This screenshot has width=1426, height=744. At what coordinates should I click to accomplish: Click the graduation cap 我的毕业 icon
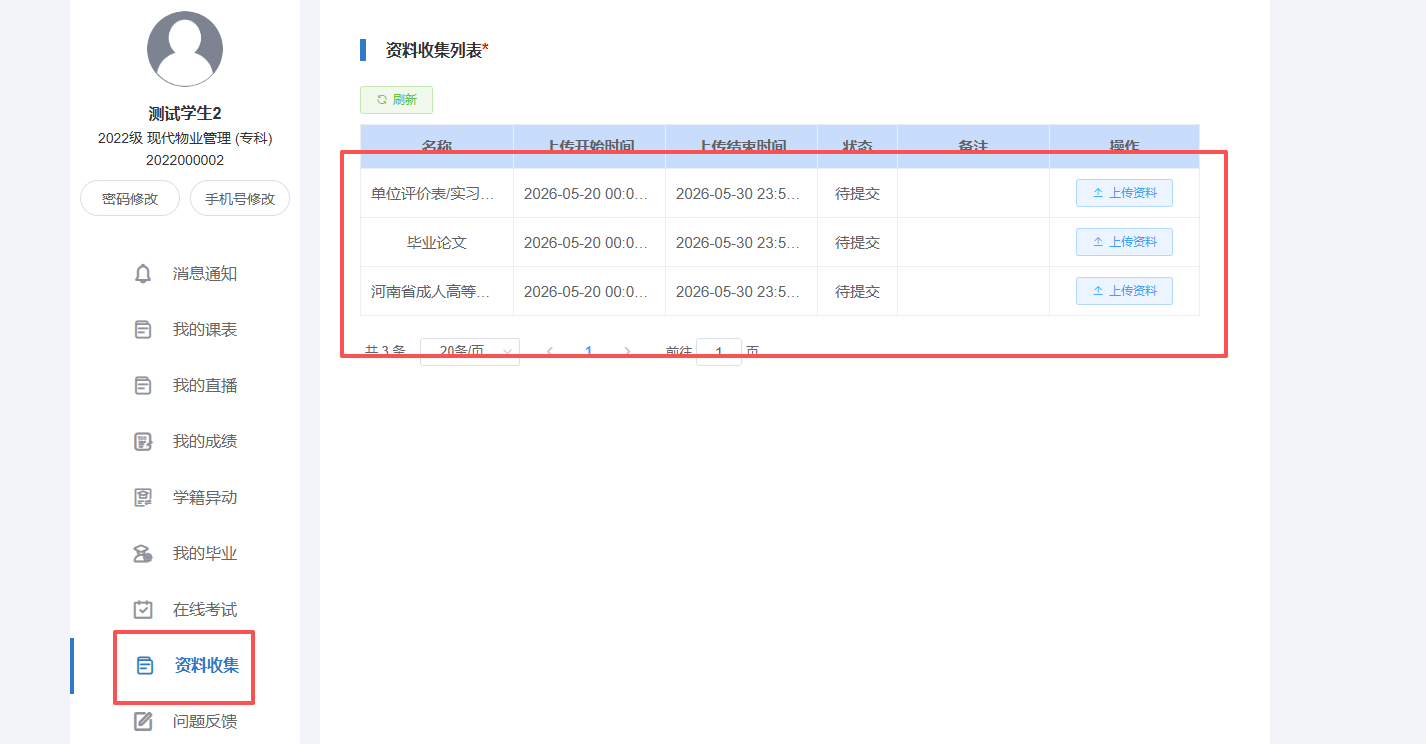coord(144,554)
